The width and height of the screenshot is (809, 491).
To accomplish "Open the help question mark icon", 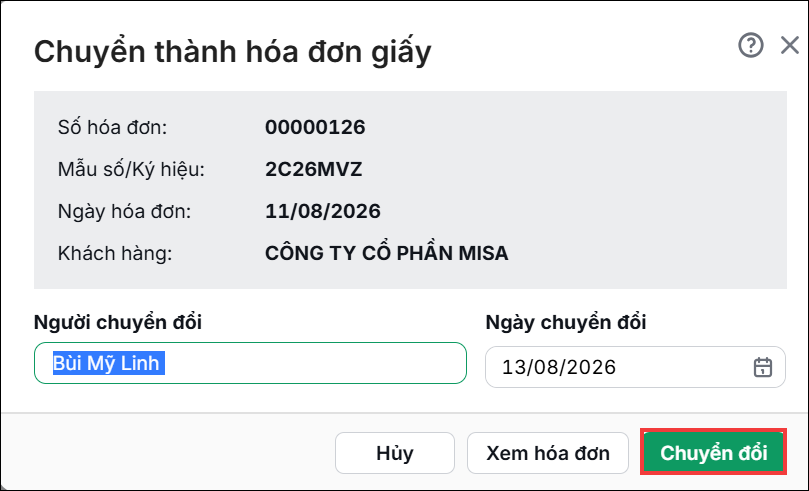I will [x=751, y=45].
